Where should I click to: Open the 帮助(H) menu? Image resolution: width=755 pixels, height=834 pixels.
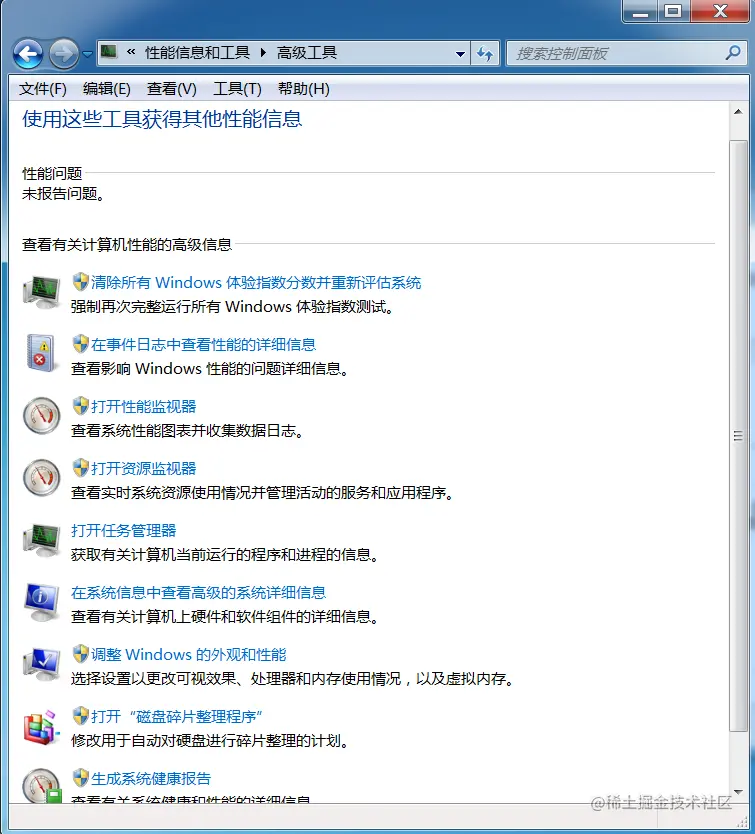coord(304,88)
